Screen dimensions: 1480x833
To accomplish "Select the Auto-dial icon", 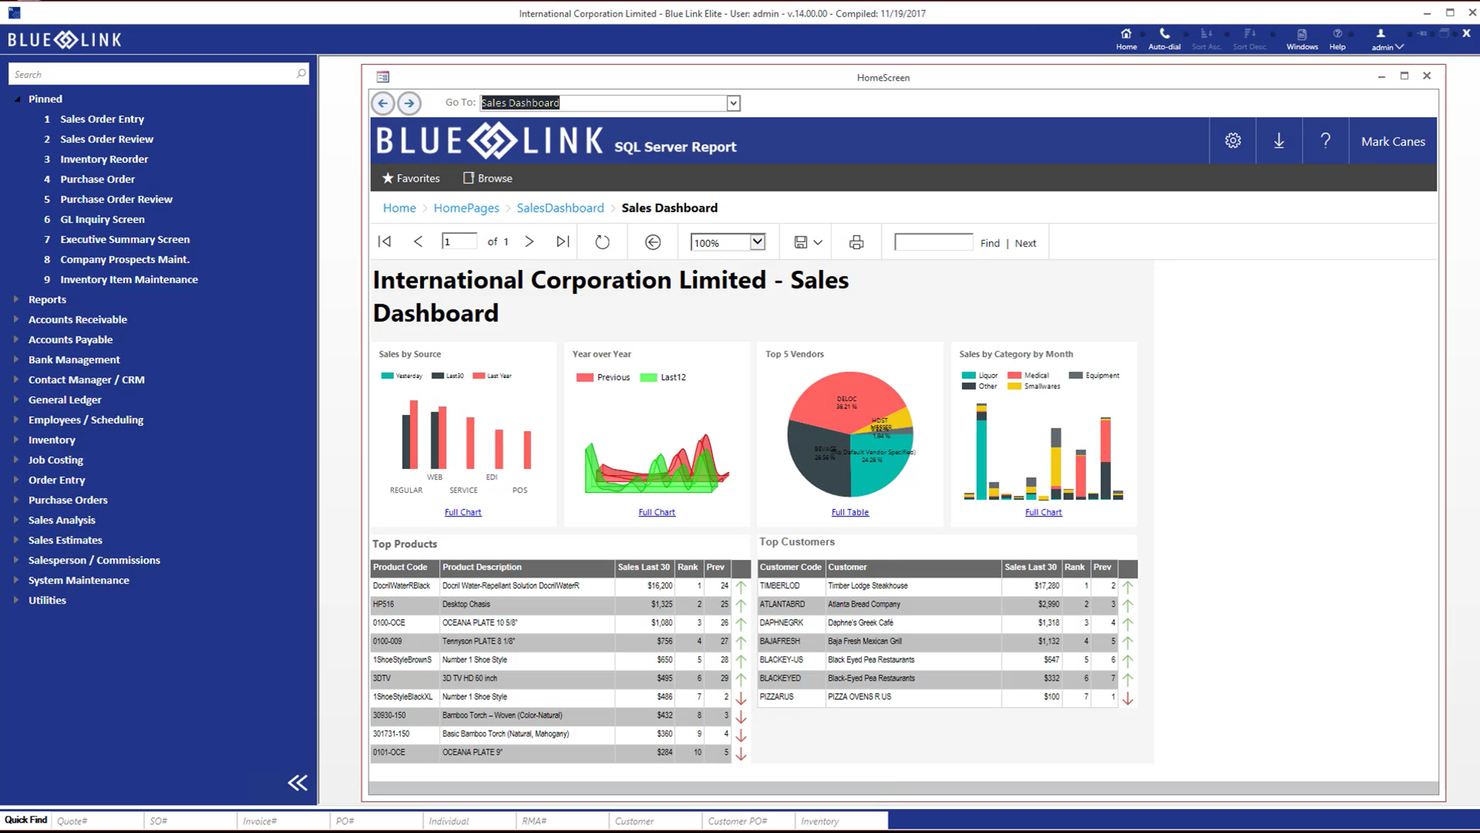I will [1163, 40].
